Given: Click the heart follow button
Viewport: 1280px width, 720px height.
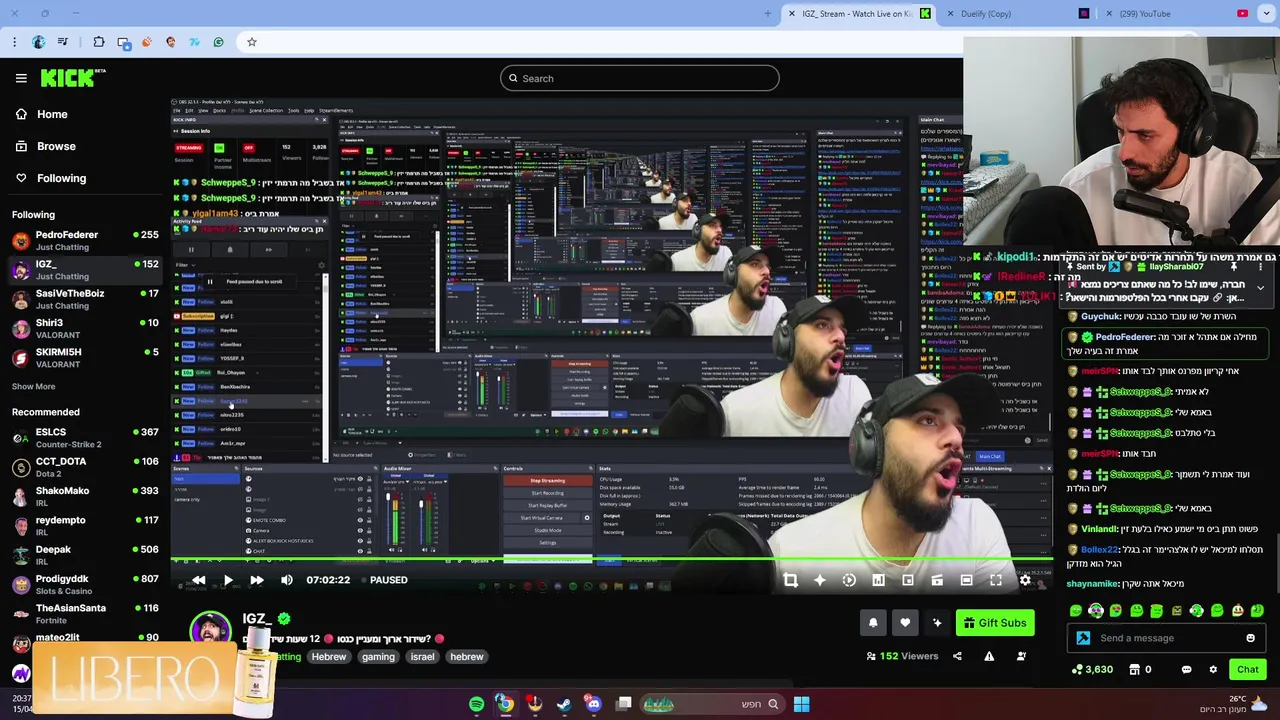Looking at the screenshot, I should click(905, 623).
